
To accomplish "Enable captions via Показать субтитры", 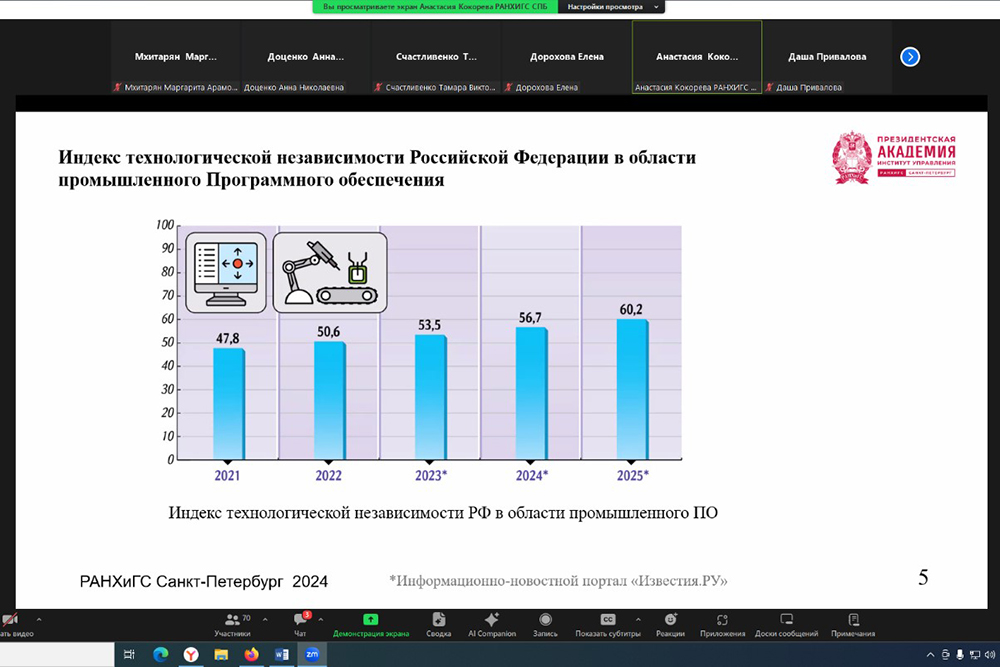I will 608,625.
